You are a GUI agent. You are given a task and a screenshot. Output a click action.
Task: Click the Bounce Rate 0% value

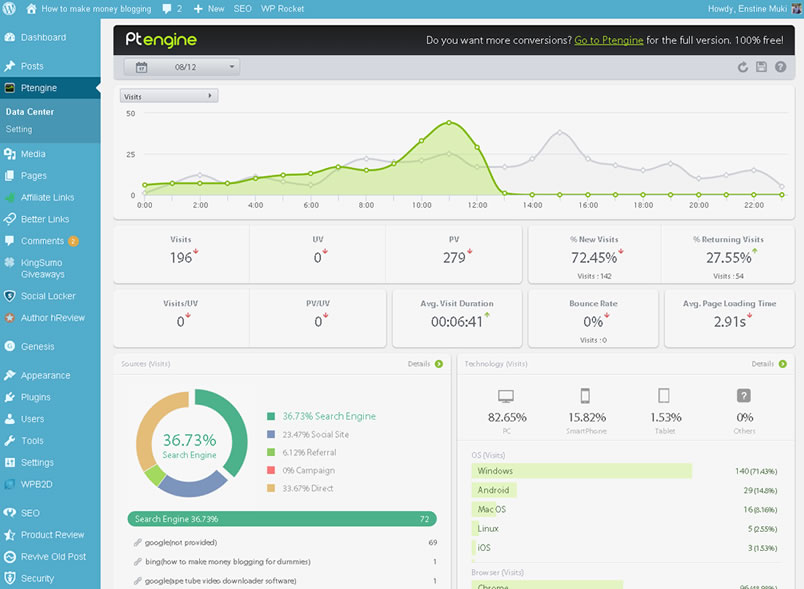click(593, 321)
